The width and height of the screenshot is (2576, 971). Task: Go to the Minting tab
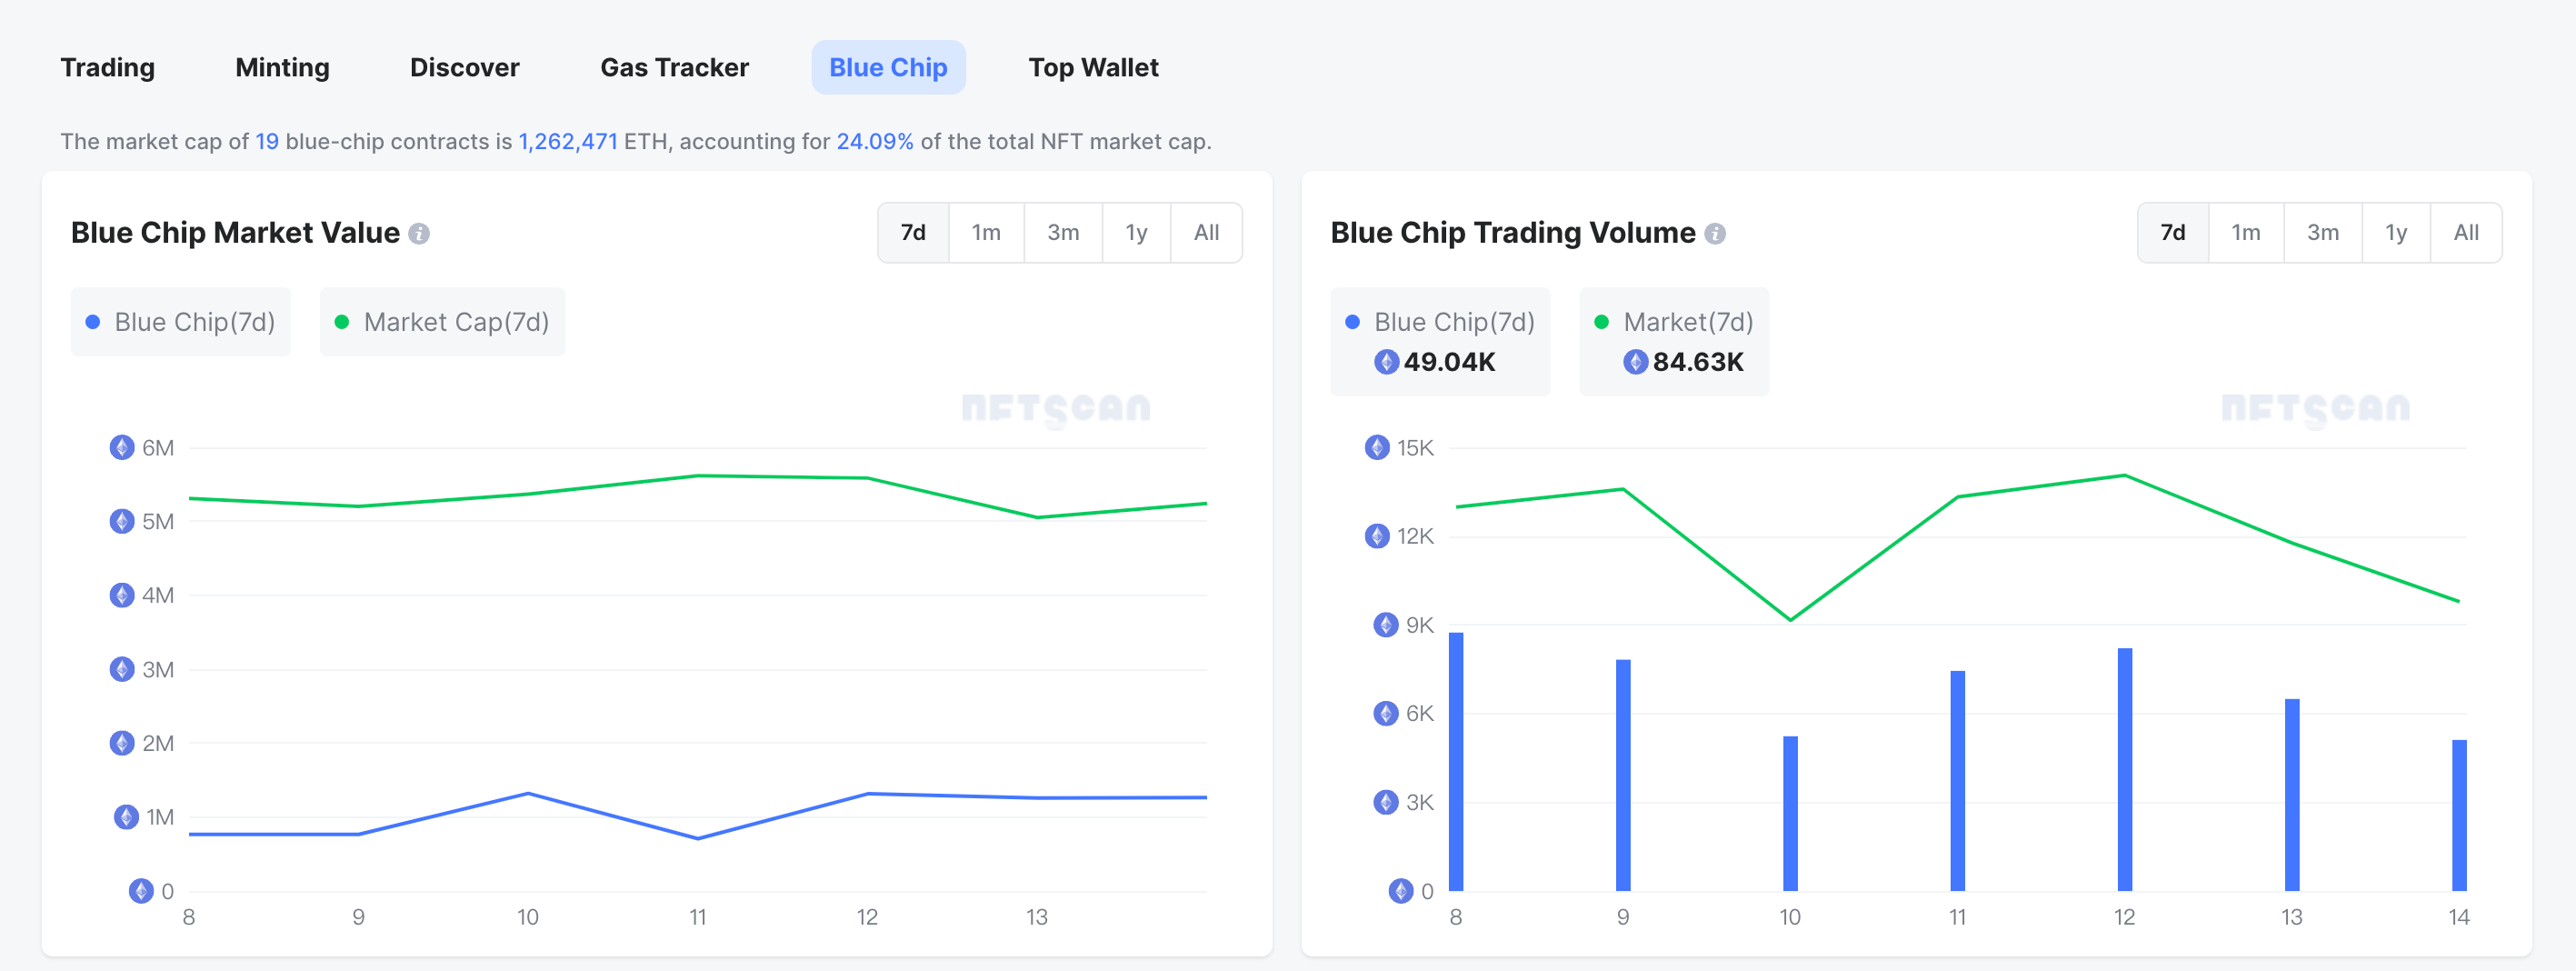click(x=282, y=67)
